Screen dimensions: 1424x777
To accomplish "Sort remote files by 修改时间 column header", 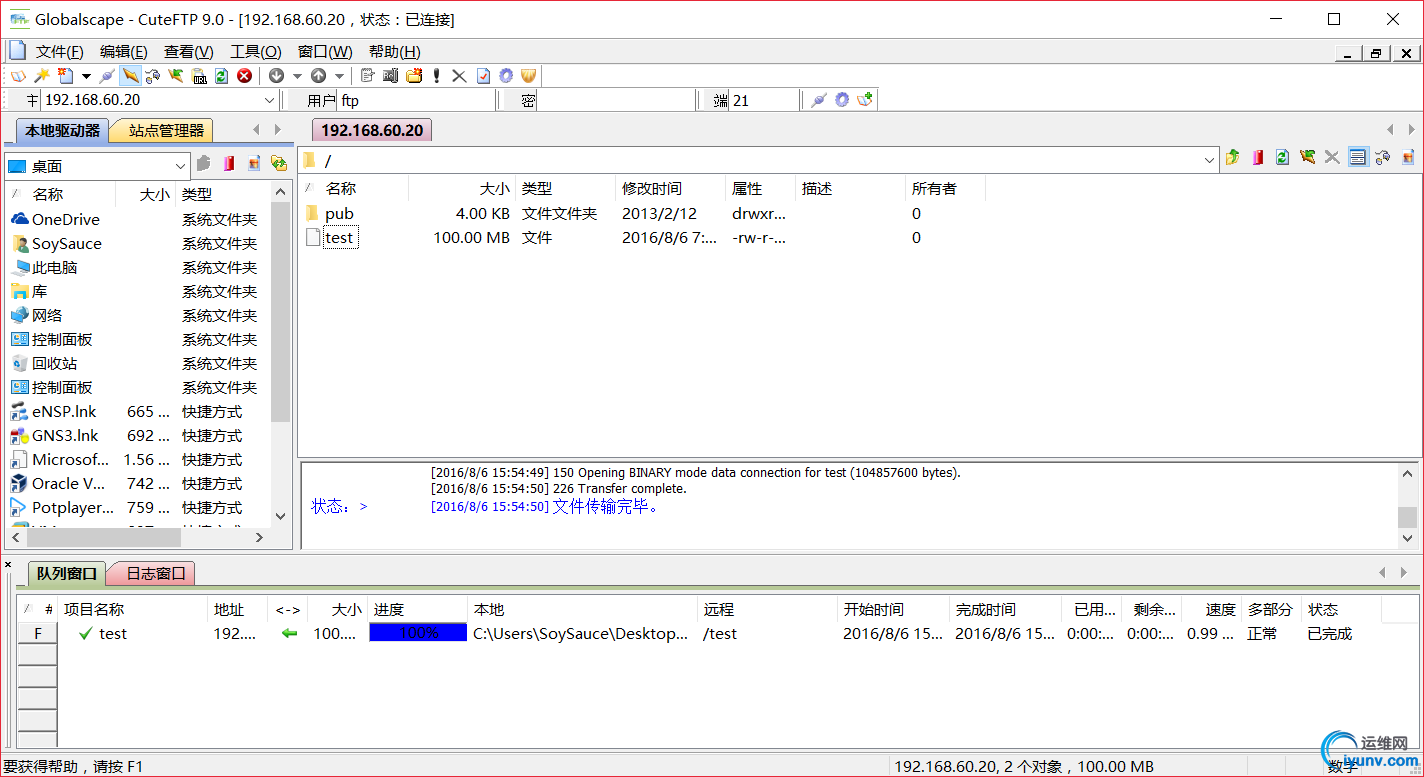I will click(x=670, y=188).
